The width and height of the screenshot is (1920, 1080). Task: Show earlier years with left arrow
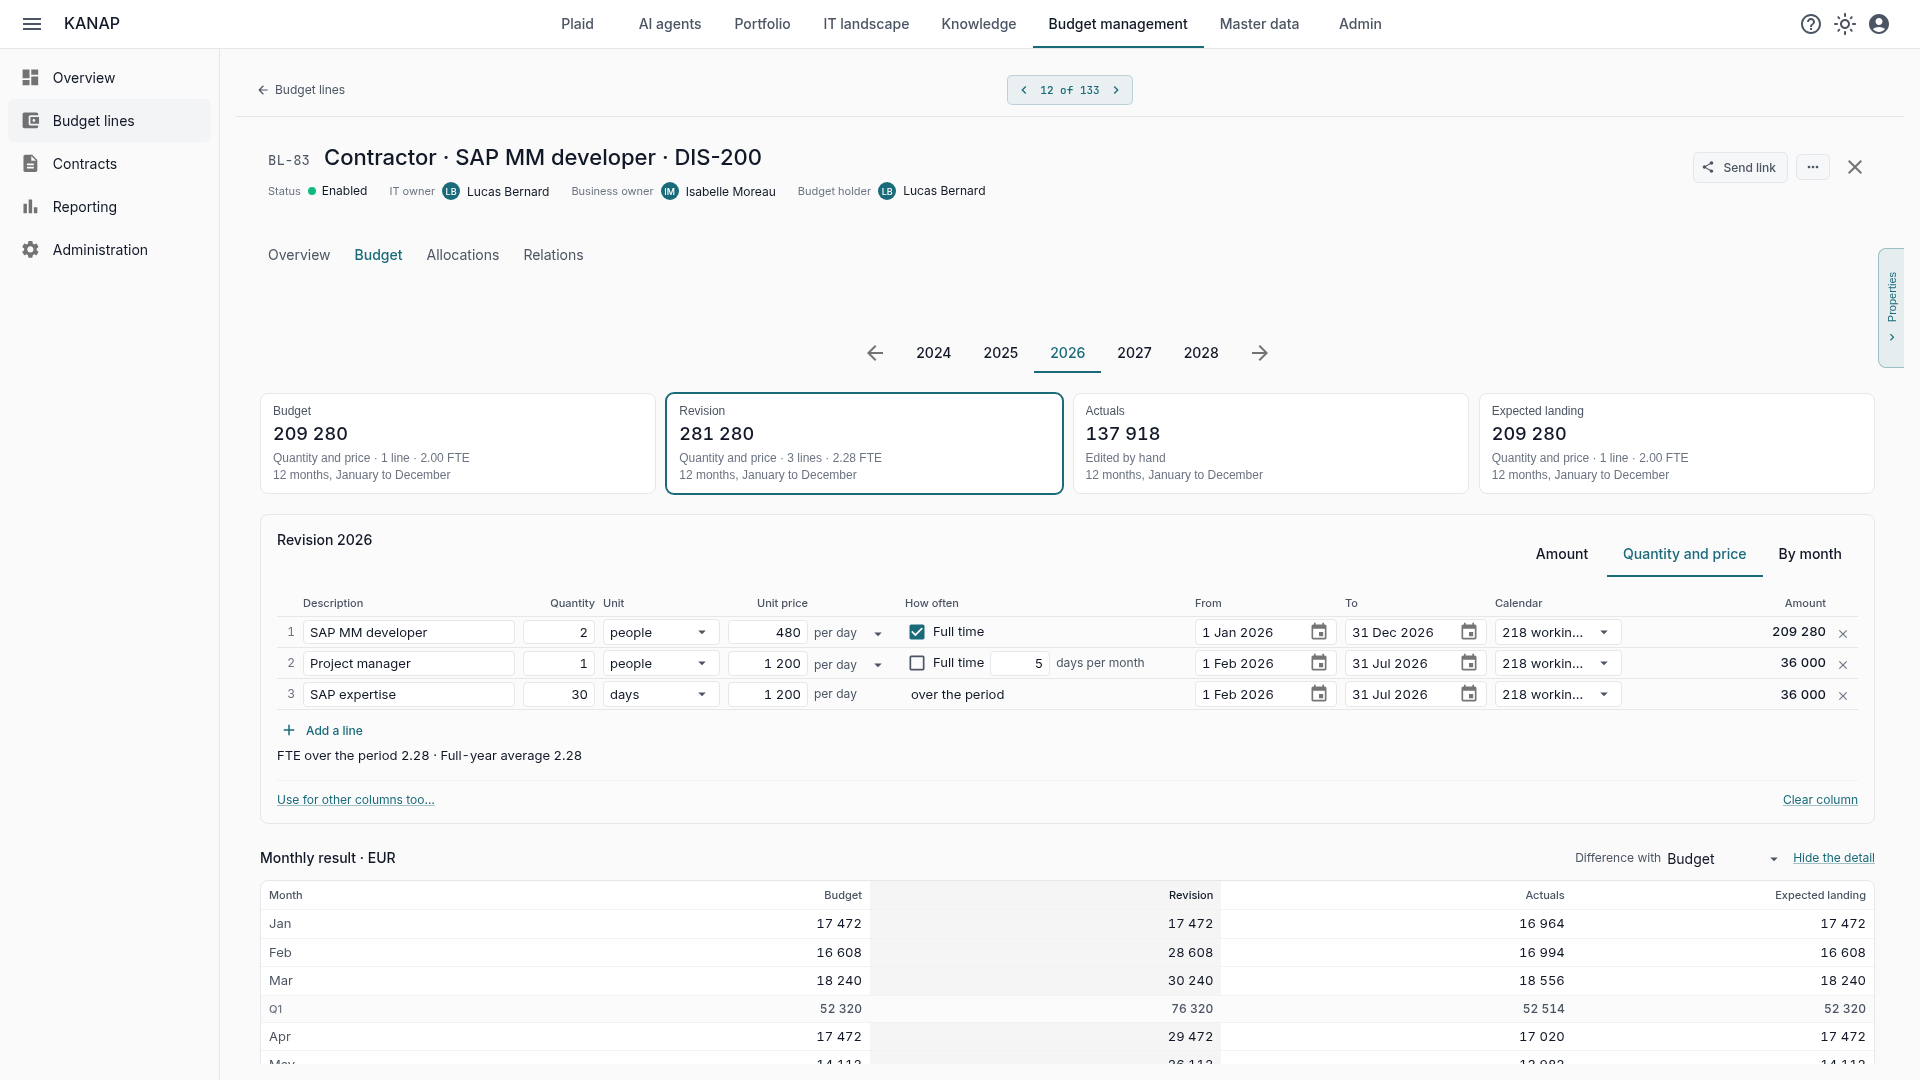[875, 353]
